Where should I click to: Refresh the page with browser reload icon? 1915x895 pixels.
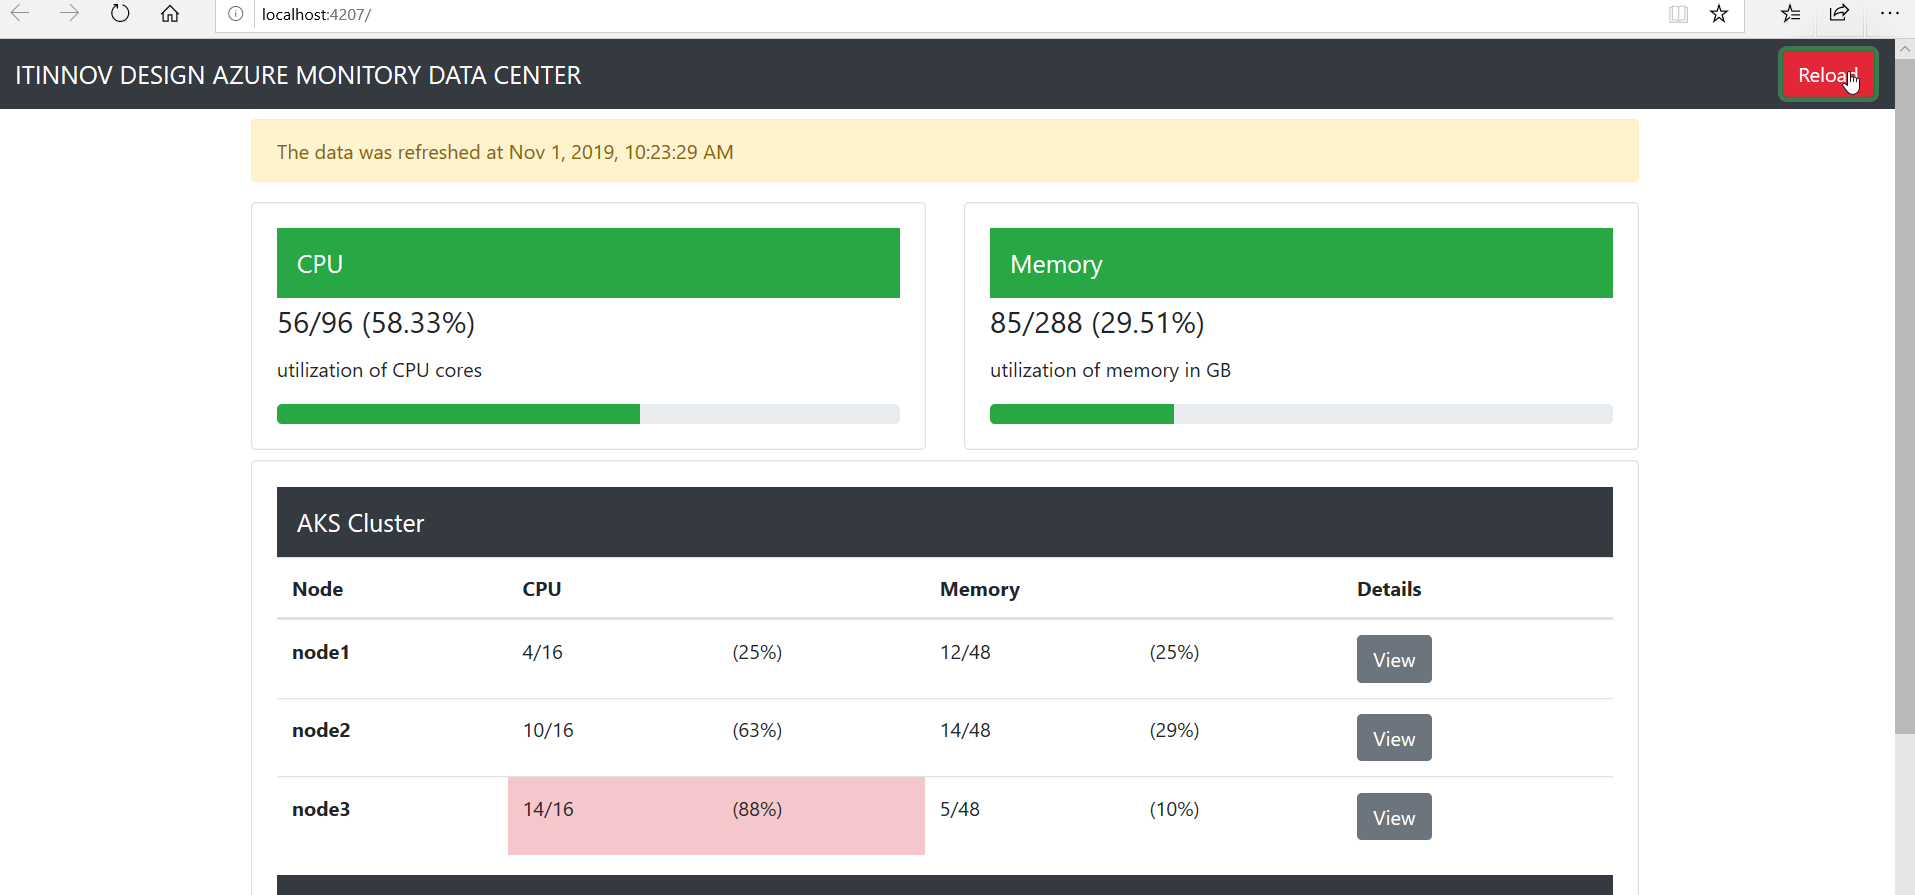[120, 14]
